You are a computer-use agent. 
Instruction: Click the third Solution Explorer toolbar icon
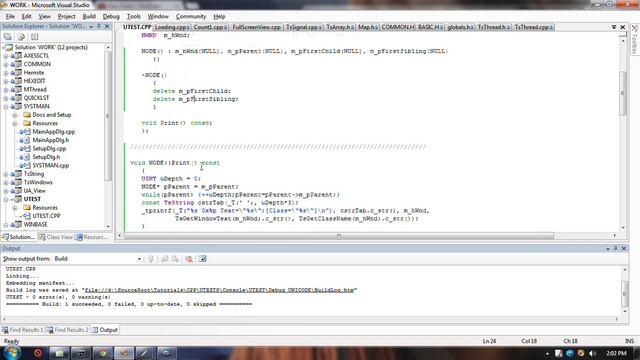[x=35, y=37]
